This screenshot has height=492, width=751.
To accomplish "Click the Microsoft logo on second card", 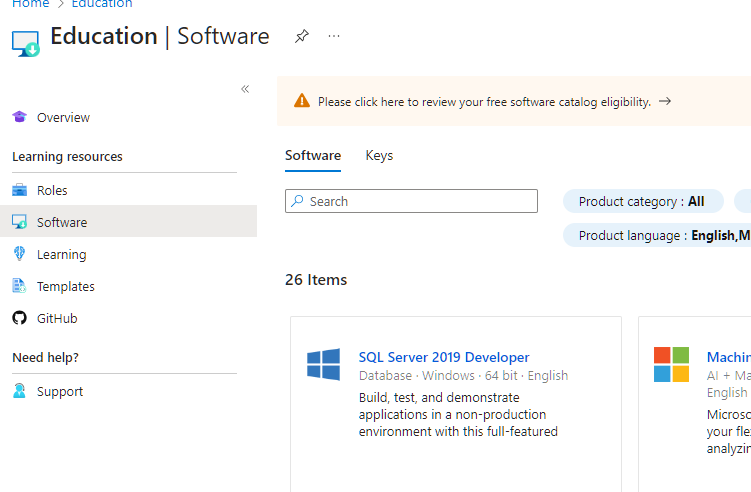I will [671, 364].
